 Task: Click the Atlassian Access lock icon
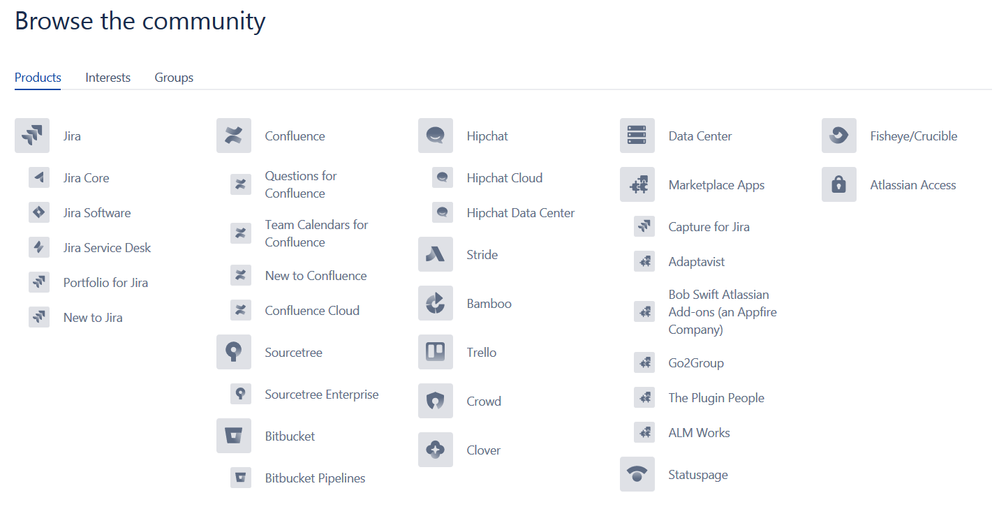coord(839,185)
